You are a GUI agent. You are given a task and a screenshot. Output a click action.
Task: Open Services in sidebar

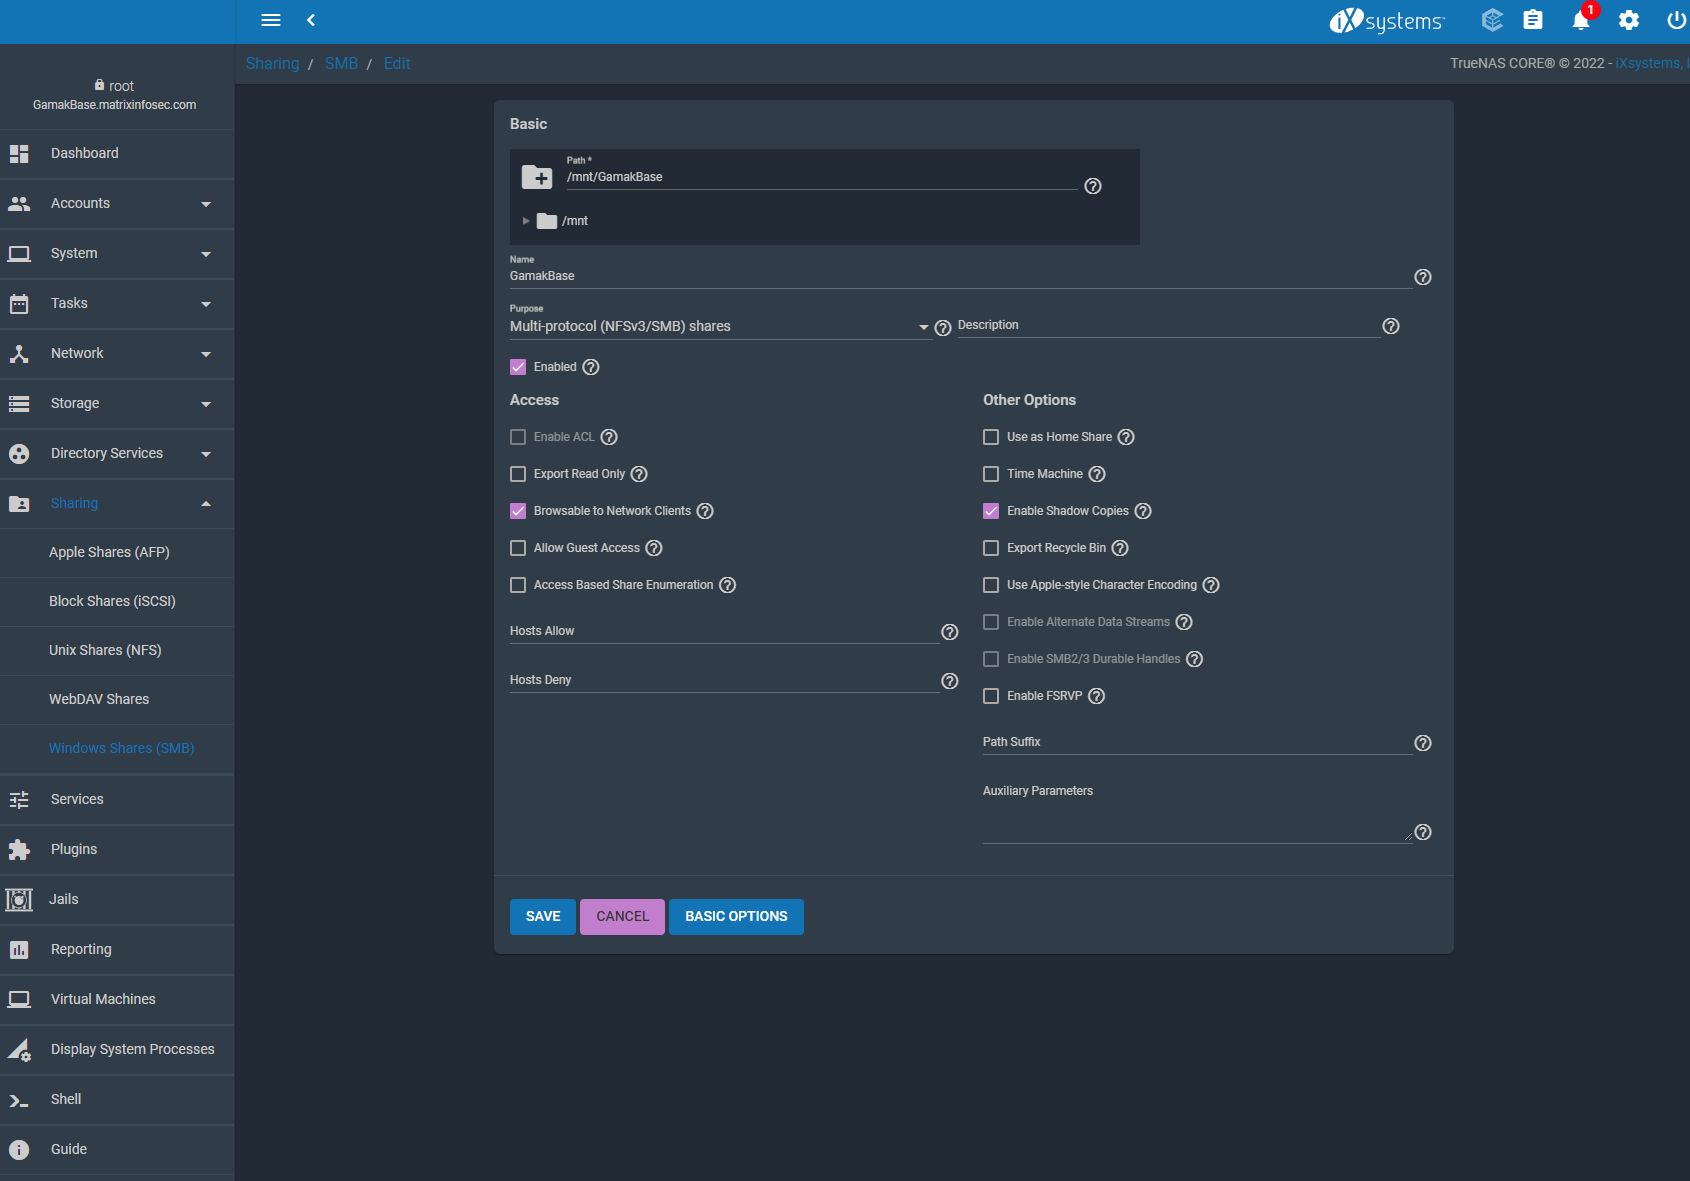(117, 800)
